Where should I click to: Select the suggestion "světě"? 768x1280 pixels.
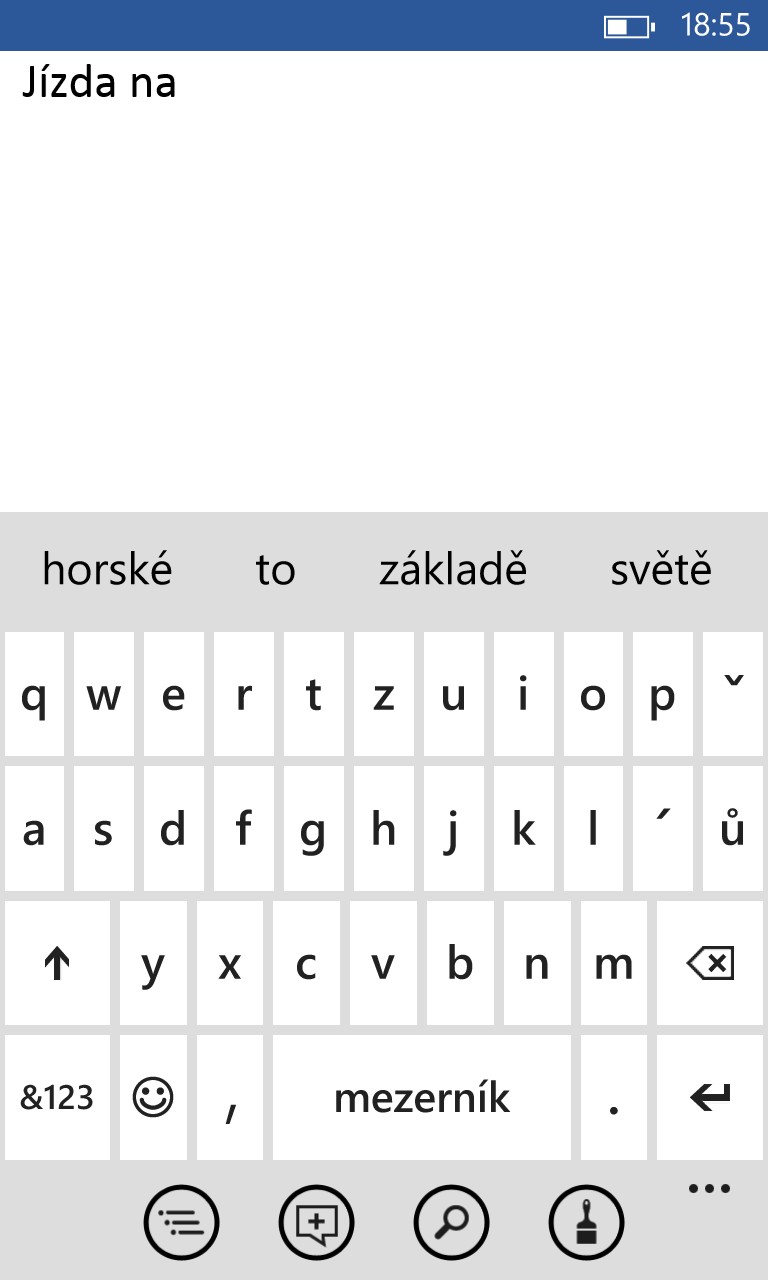(661, 570)
